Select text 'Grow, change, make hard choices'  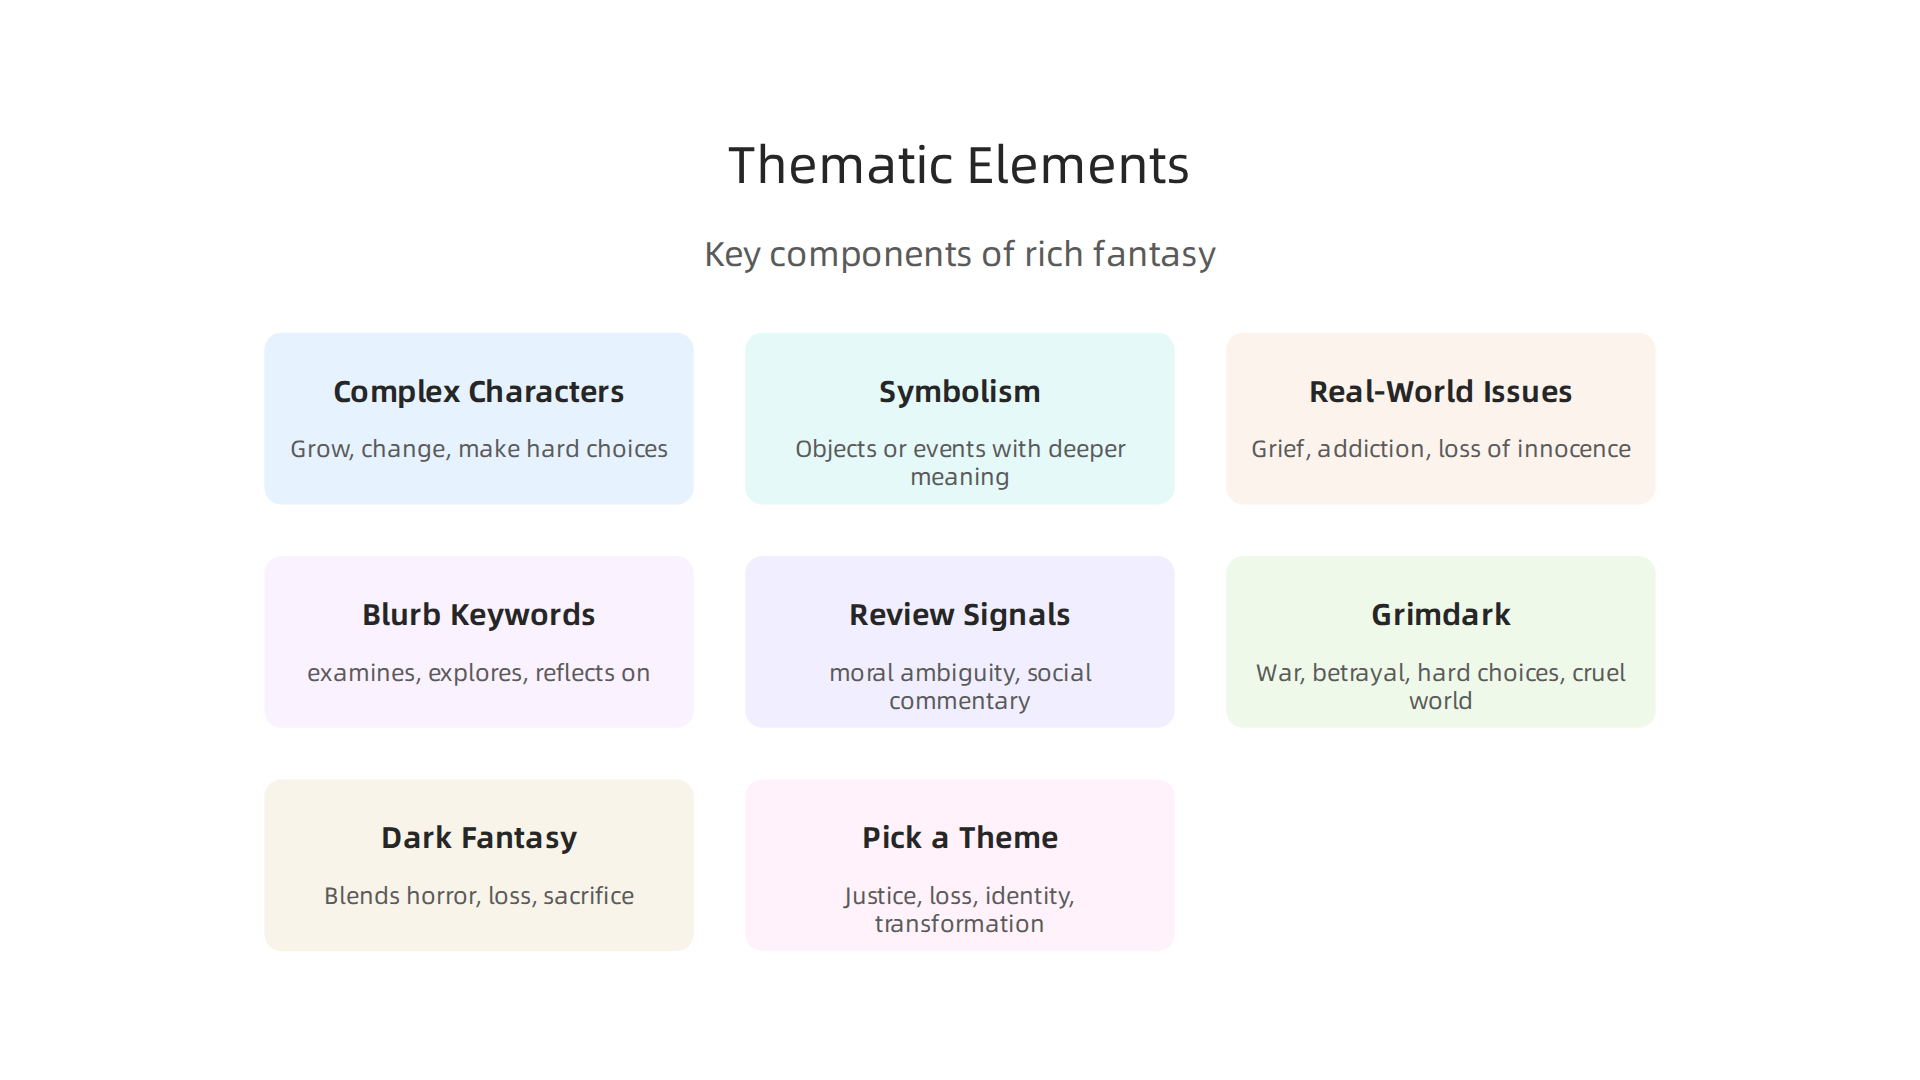(x=478, y=449)
